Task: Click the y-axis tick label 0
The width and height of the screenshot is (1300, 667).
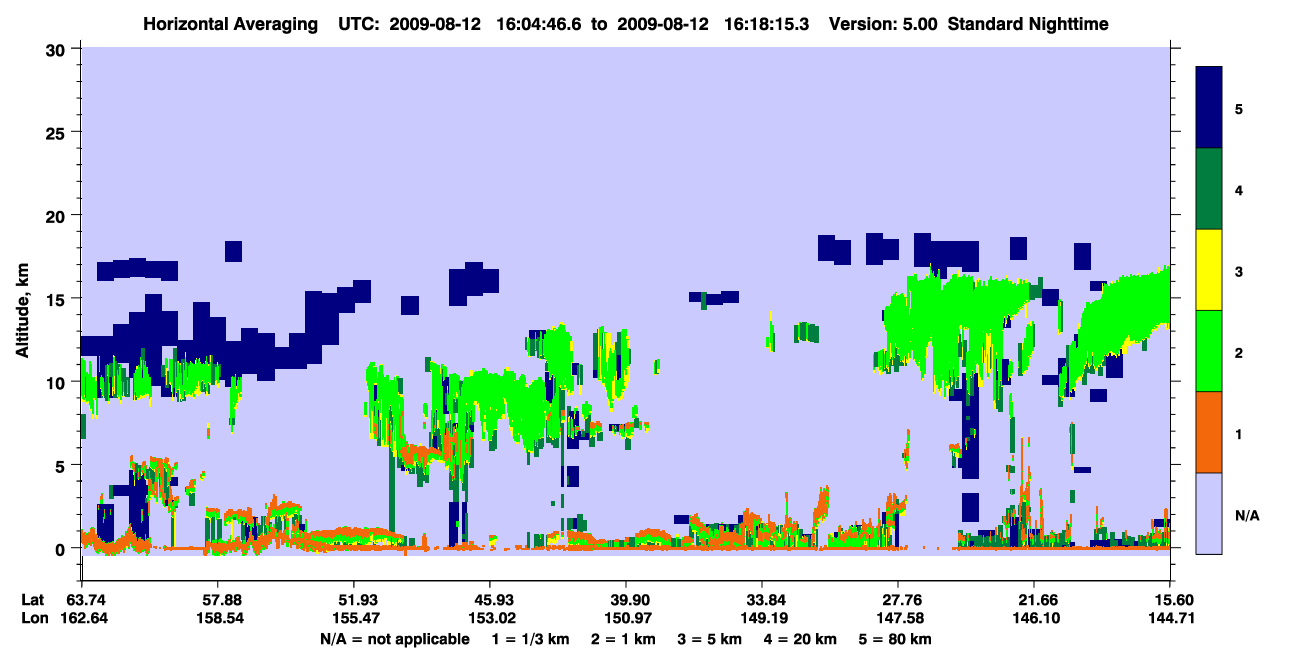Action: [x=62, y=548]
